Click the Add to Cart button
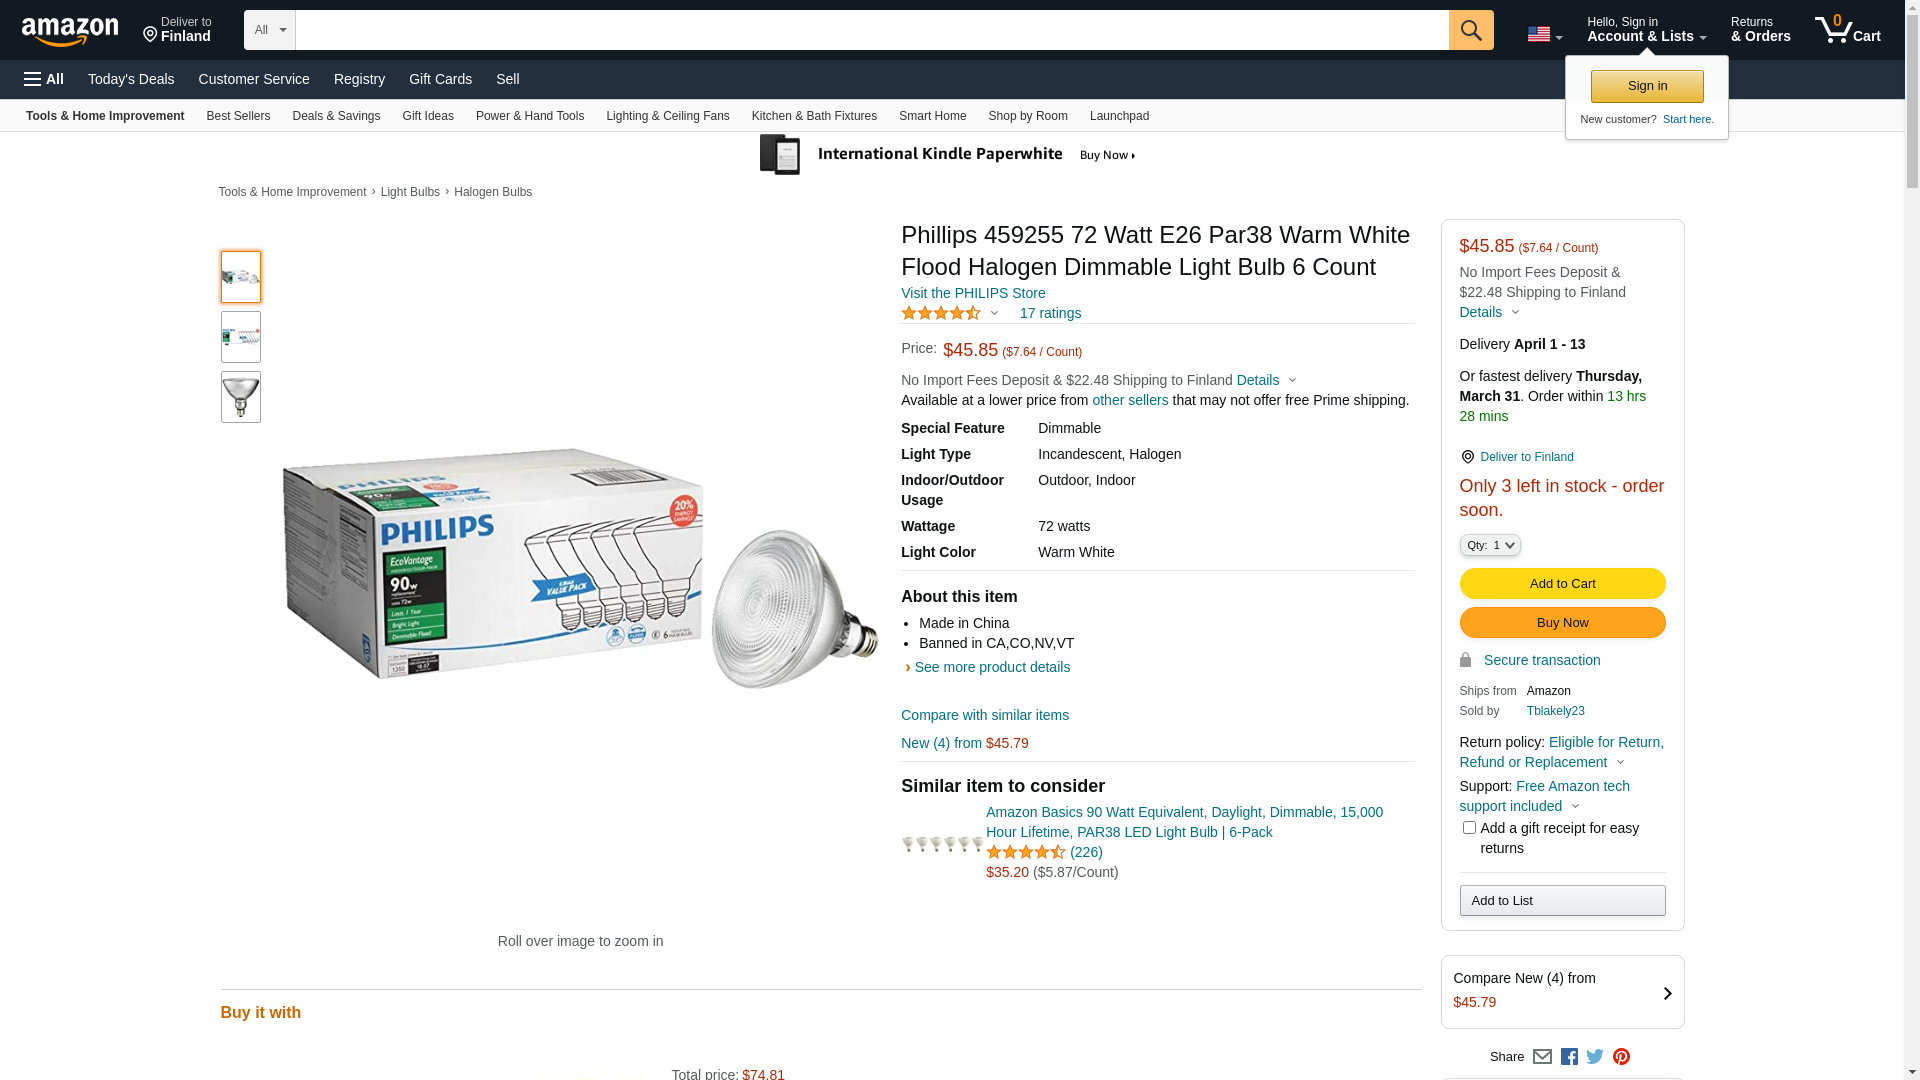 point(1562,584)
